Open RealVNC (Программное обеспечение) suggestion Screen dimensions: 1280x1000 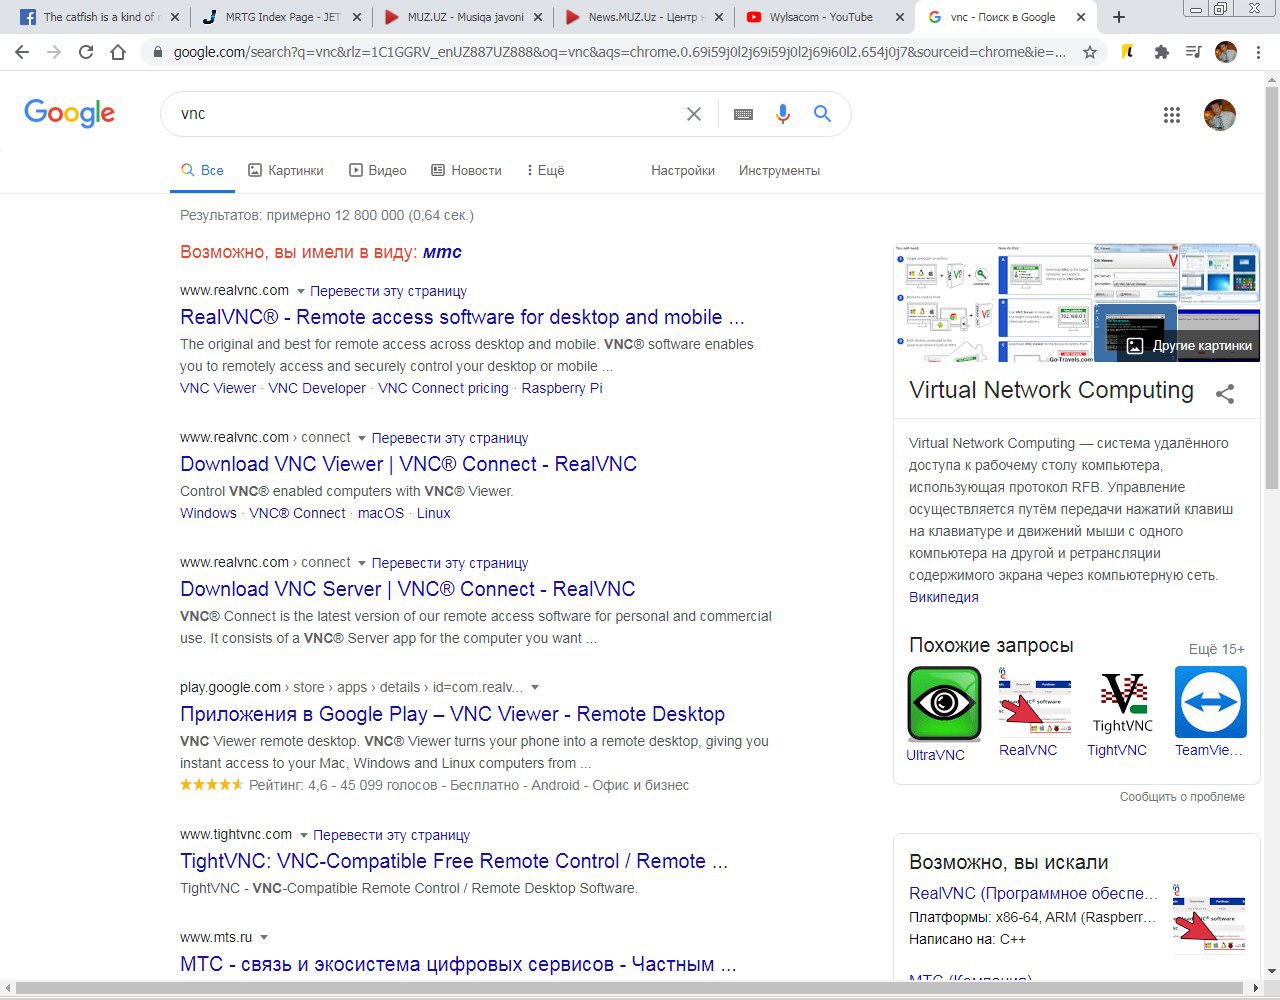point(1033,893)
